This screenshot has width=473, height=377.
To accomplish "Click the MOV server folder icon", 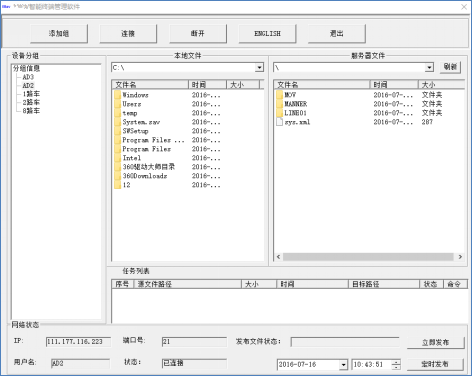I will point(279,95).
